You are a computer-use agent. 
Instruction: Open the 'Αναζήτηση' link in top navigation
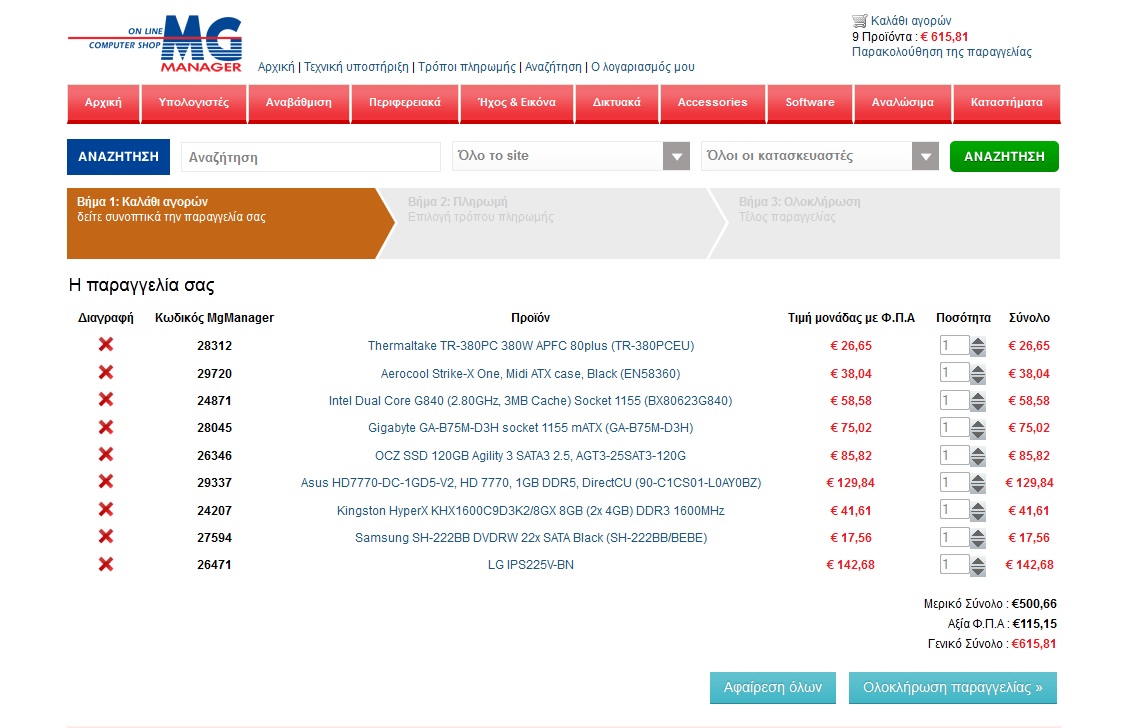click(553, 67)
